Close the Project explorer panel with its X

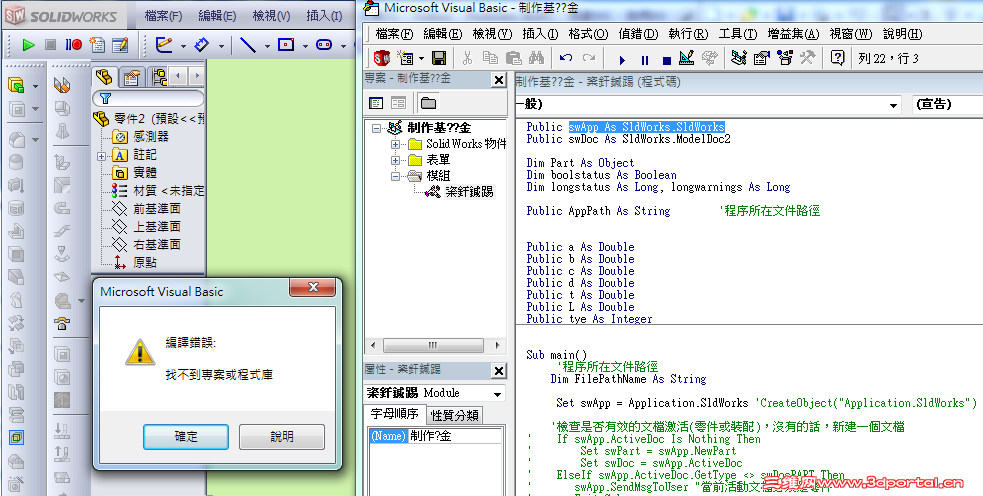pyautogui.click(x=498, y=80)
